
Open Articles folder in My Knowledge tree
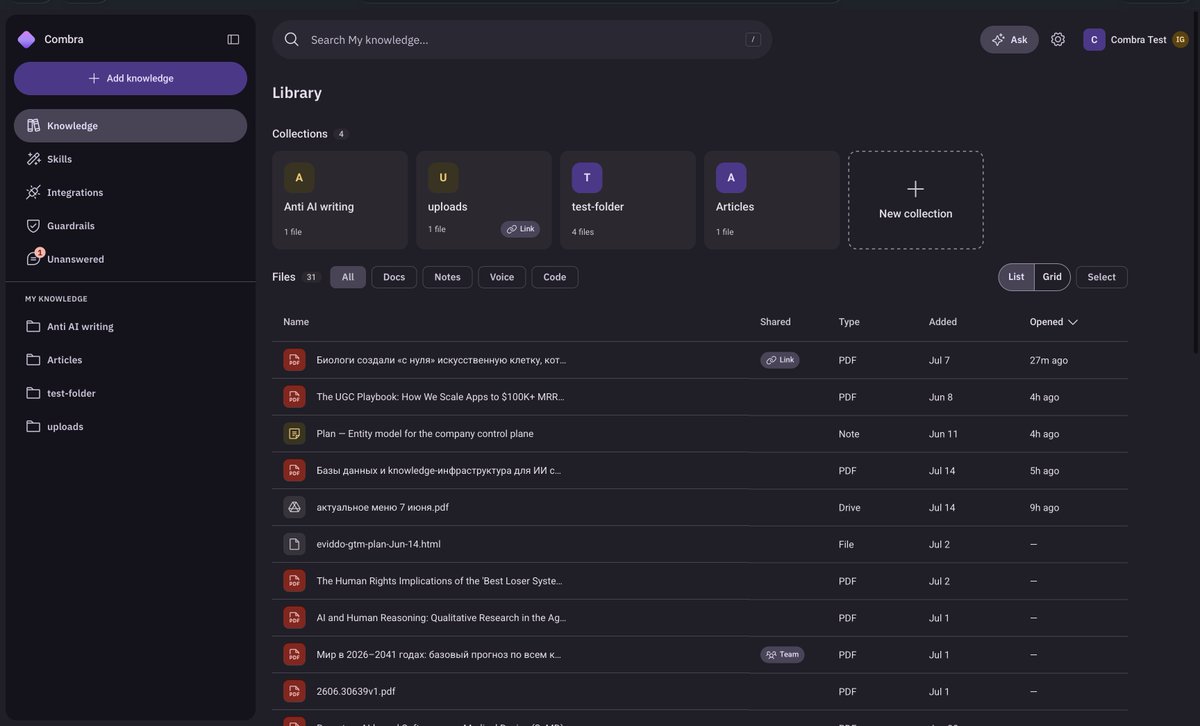[x=130, y=359]
